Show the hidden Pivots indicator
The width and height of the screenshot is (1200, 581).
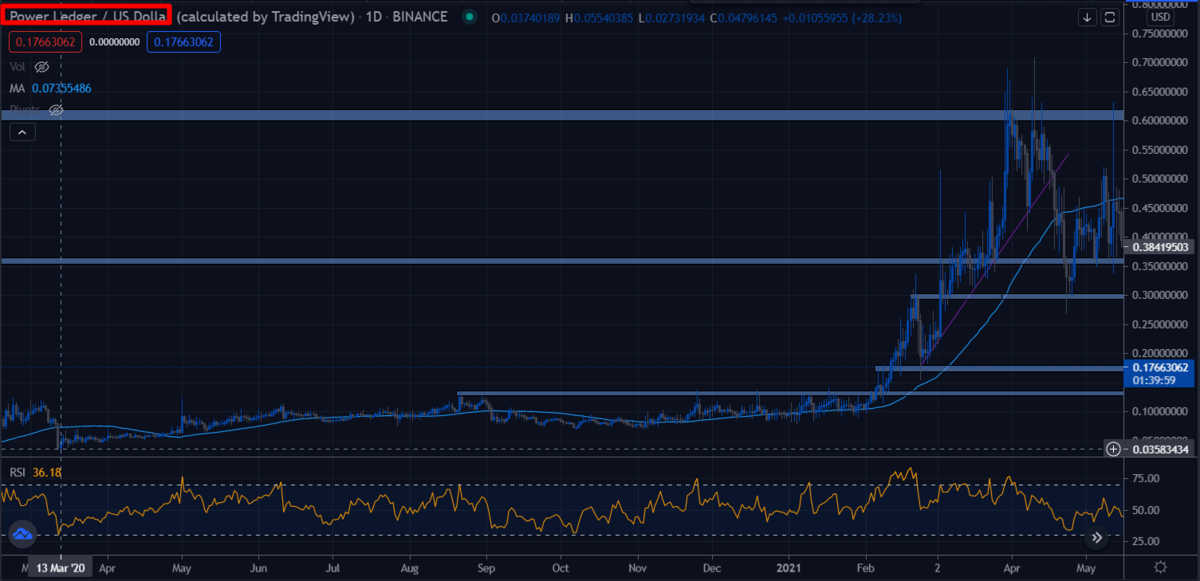(x=57, y=110)
